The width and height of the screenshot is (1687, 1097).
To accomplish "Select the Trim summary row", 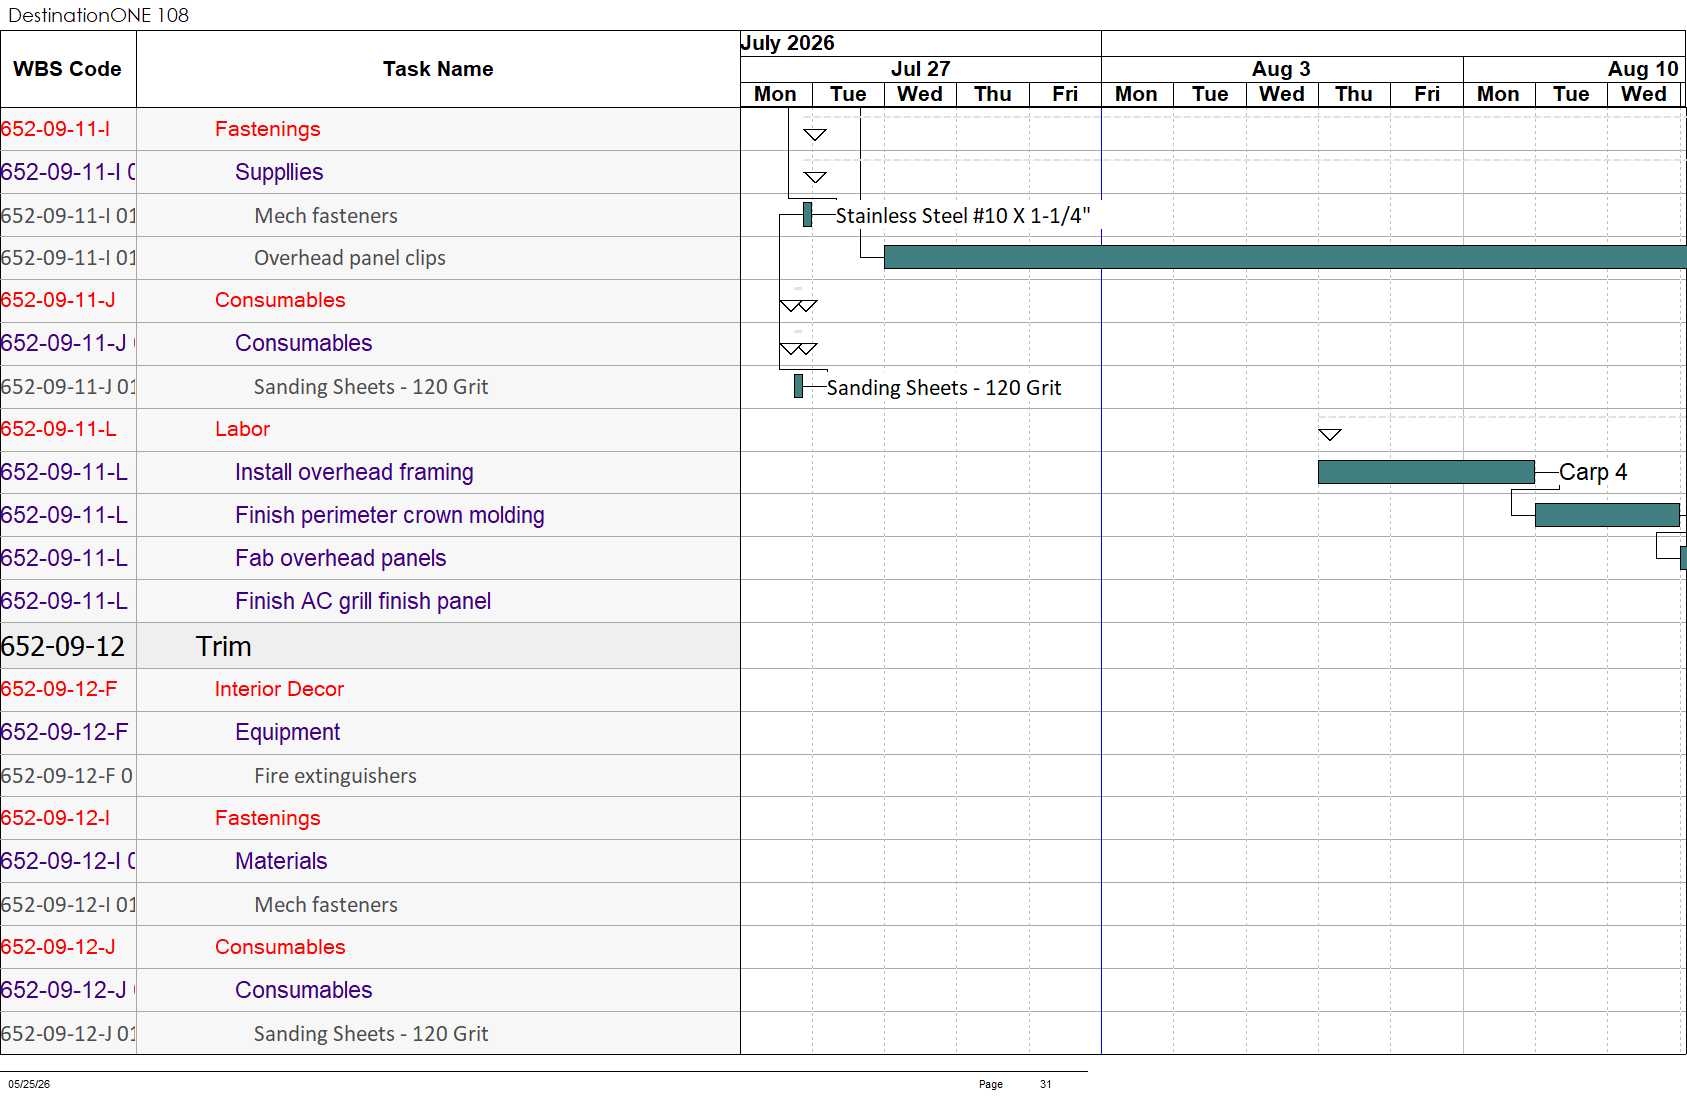I will click(x=370, y=646).
